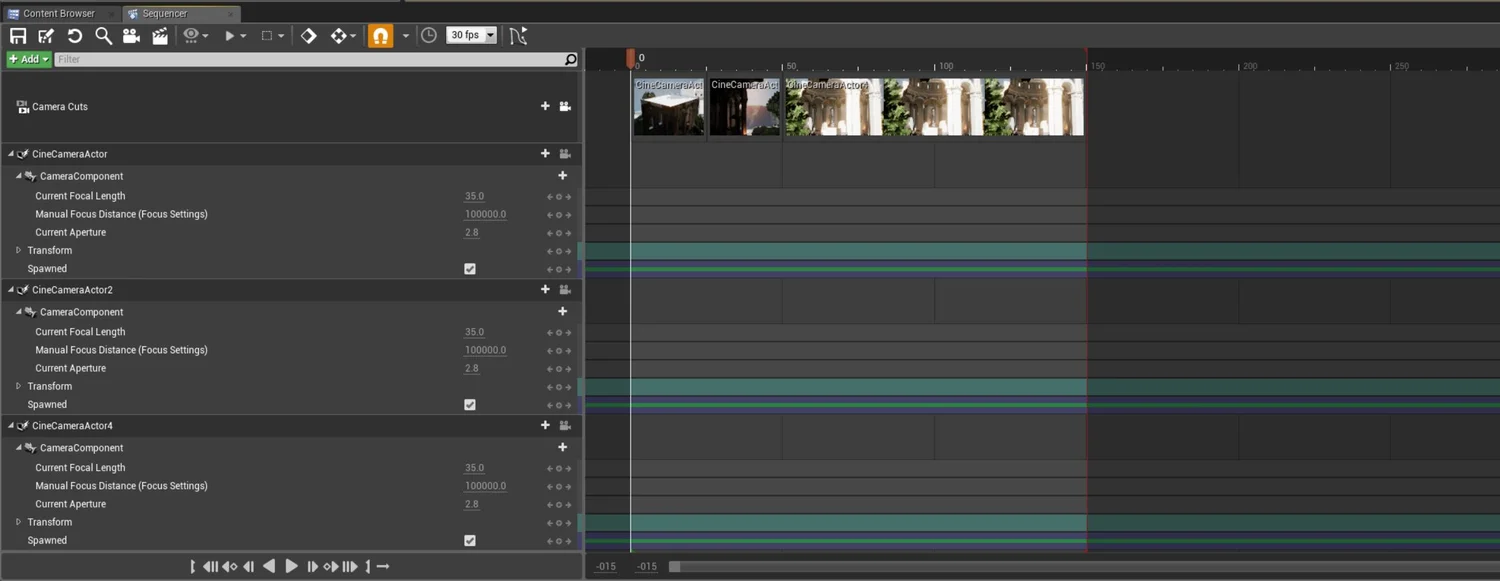Open the time snapping interval clock
The image size is (1500, 581).
pyautogui.click(x=428, y=35)
